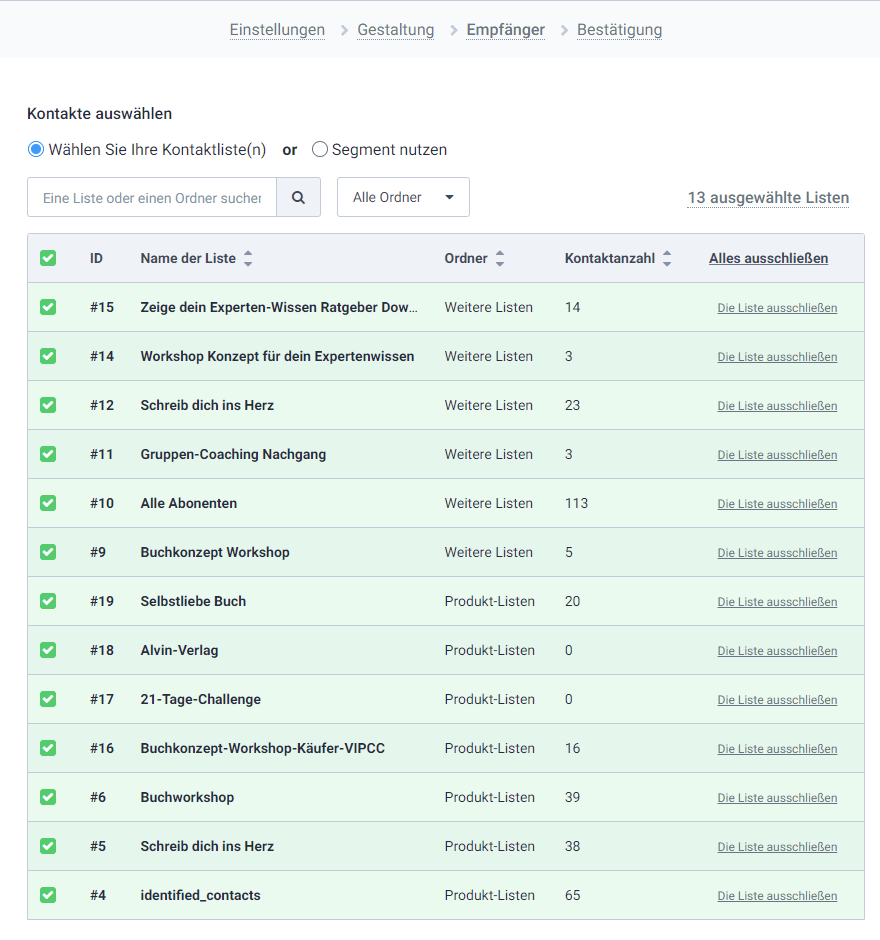Focus the list or folder search field
The image size is (880, 940).
point(152,198)
